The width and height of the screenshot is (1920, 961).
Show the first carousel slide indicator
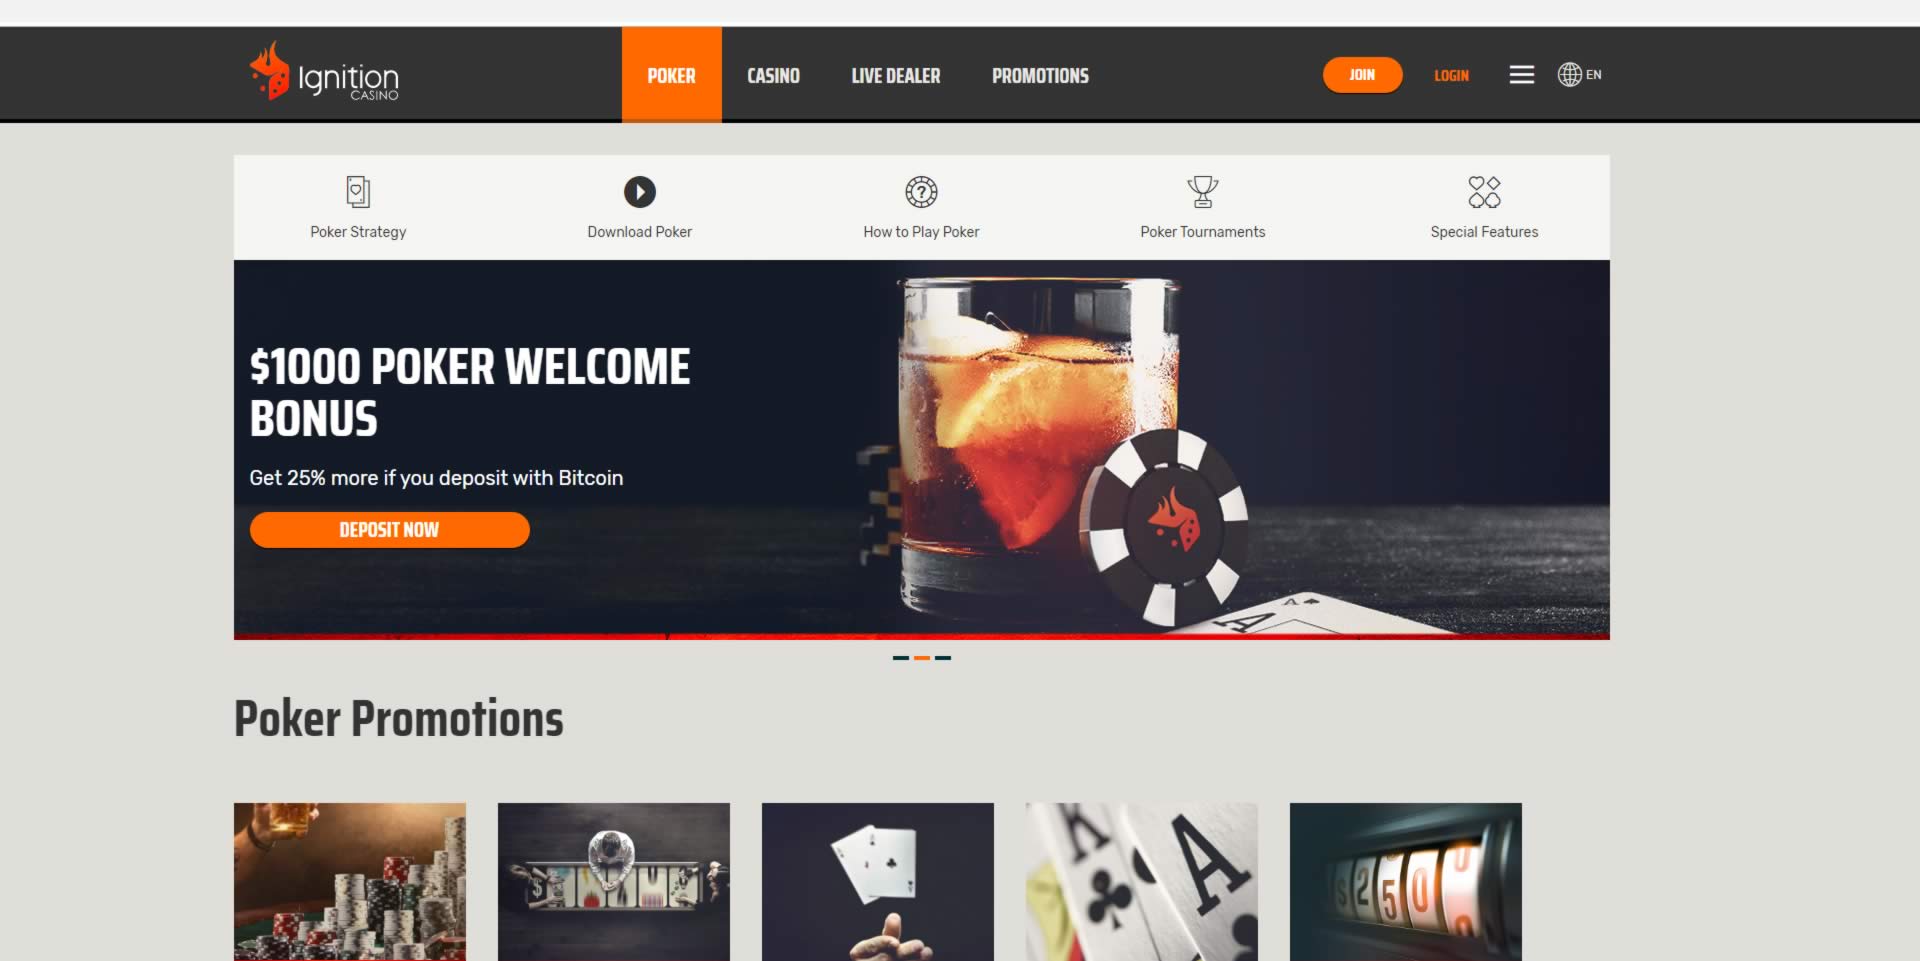point(900,658)
